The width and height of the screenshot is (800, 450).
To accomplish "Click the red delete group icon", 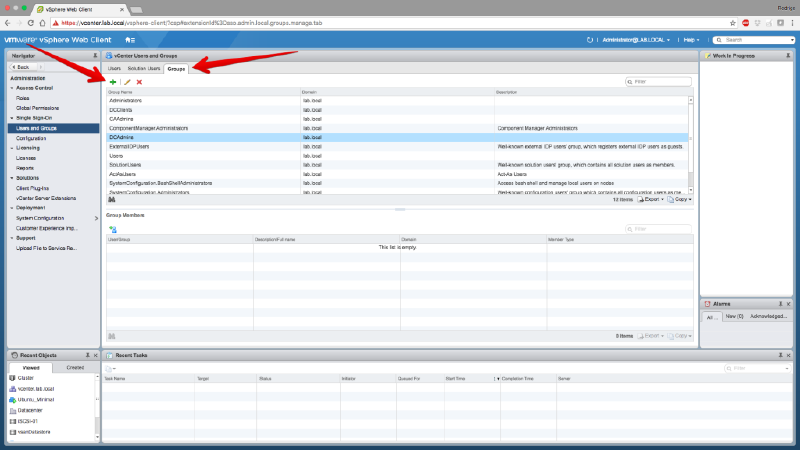I will click(139, 82).
